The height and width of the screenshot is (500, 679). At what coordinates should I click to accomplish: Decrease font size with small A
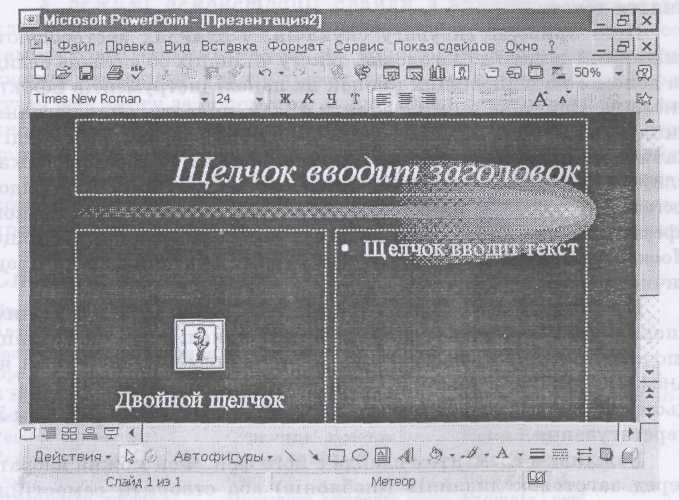click(564, 99)
